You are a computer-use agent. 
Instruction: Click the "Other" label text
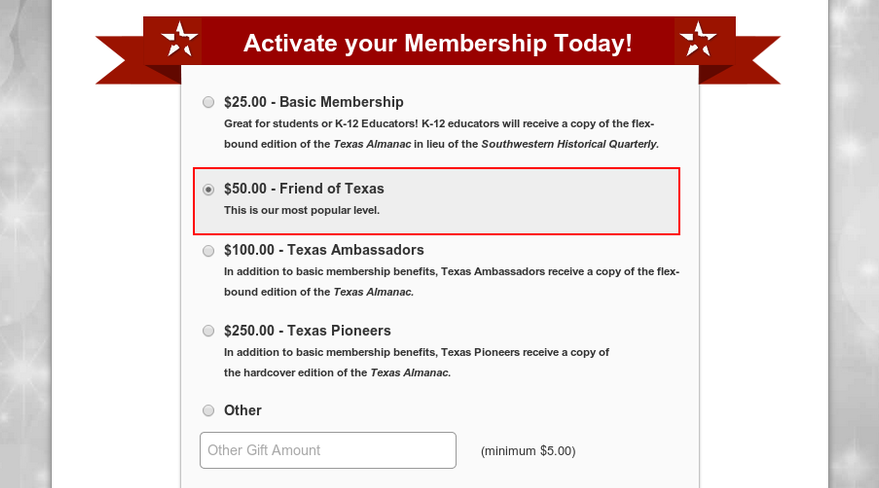tap(243, 411)
